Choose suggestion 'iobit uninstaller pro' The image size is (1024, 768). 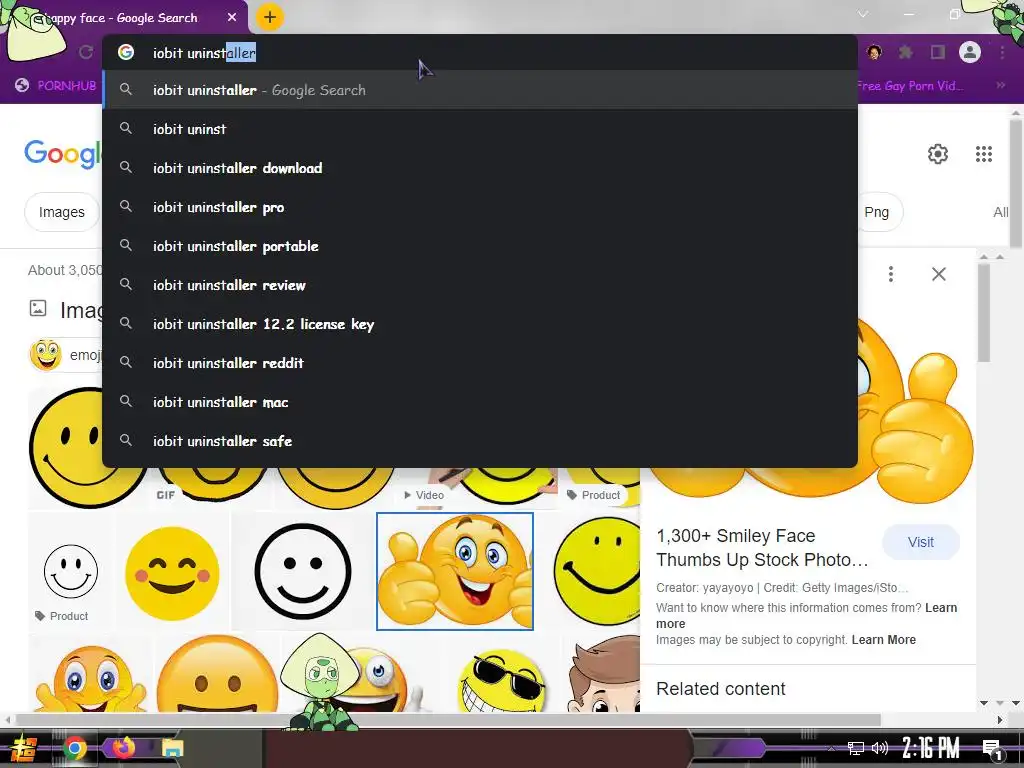(480, 207)
